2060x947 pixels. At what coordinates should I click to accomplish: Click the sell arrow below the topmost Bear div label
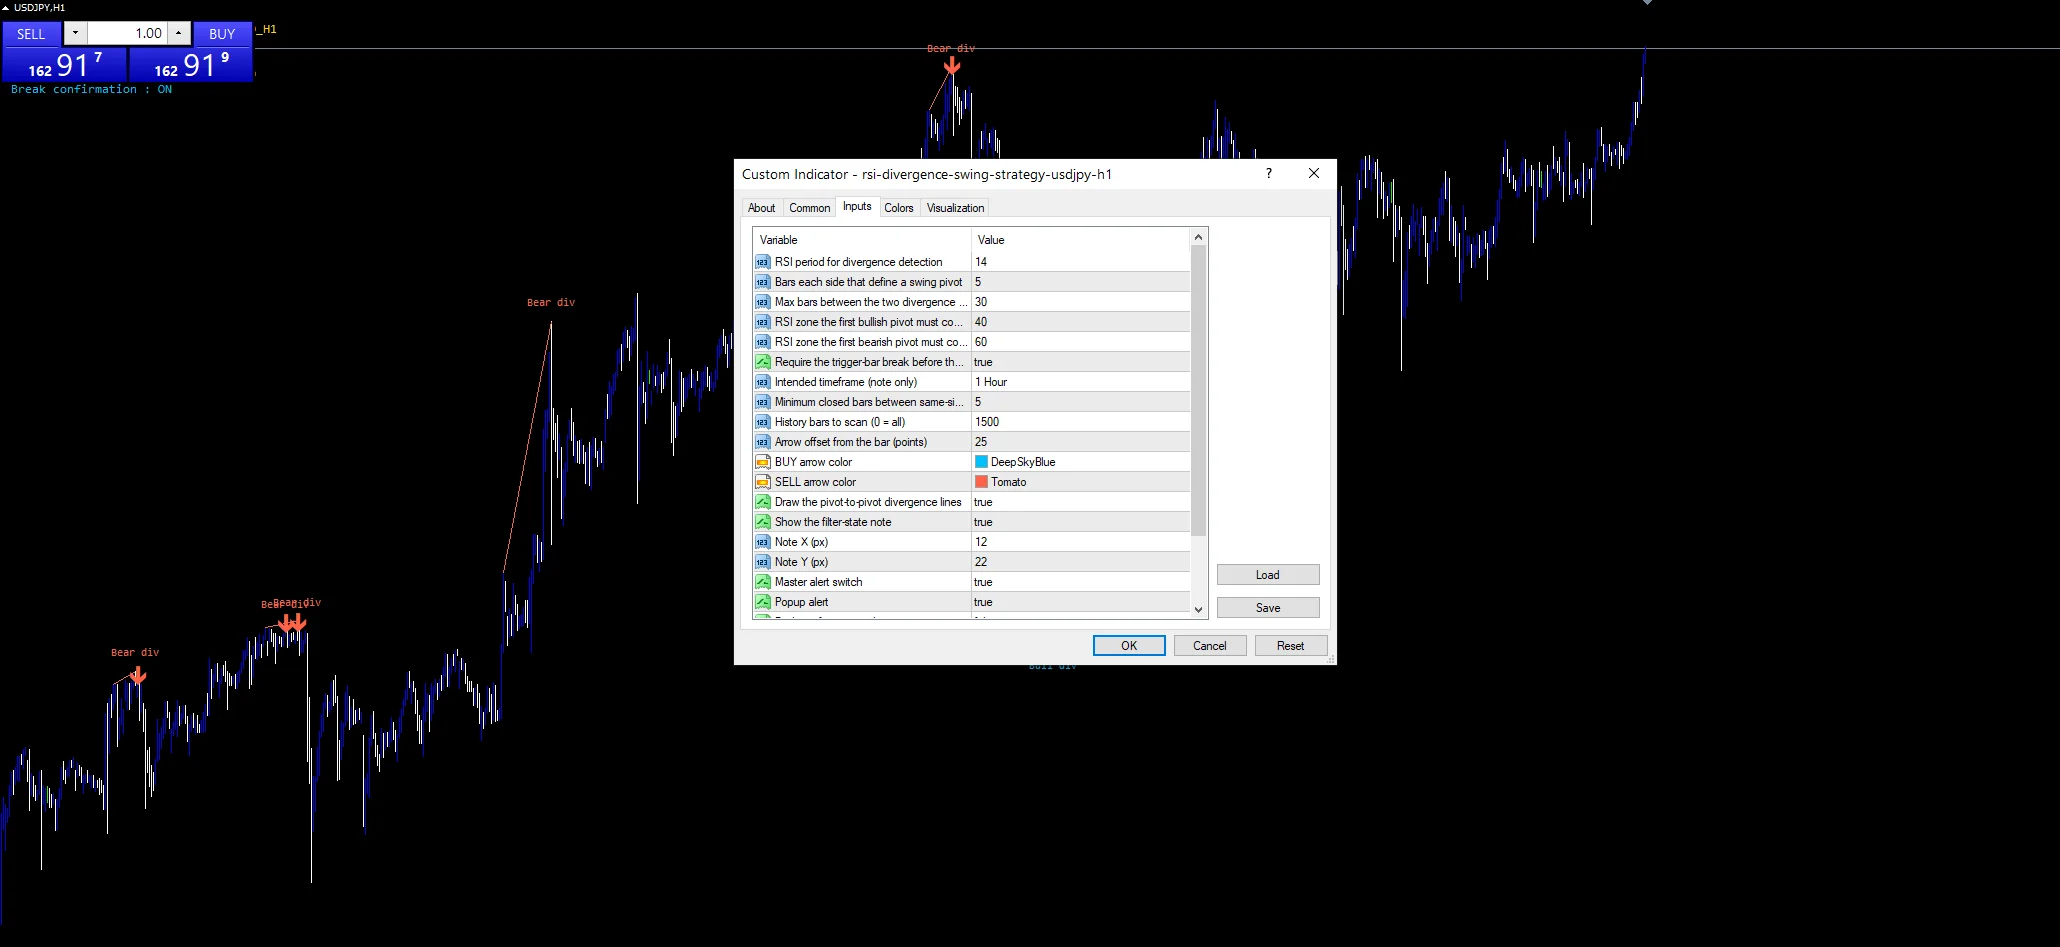952,65
